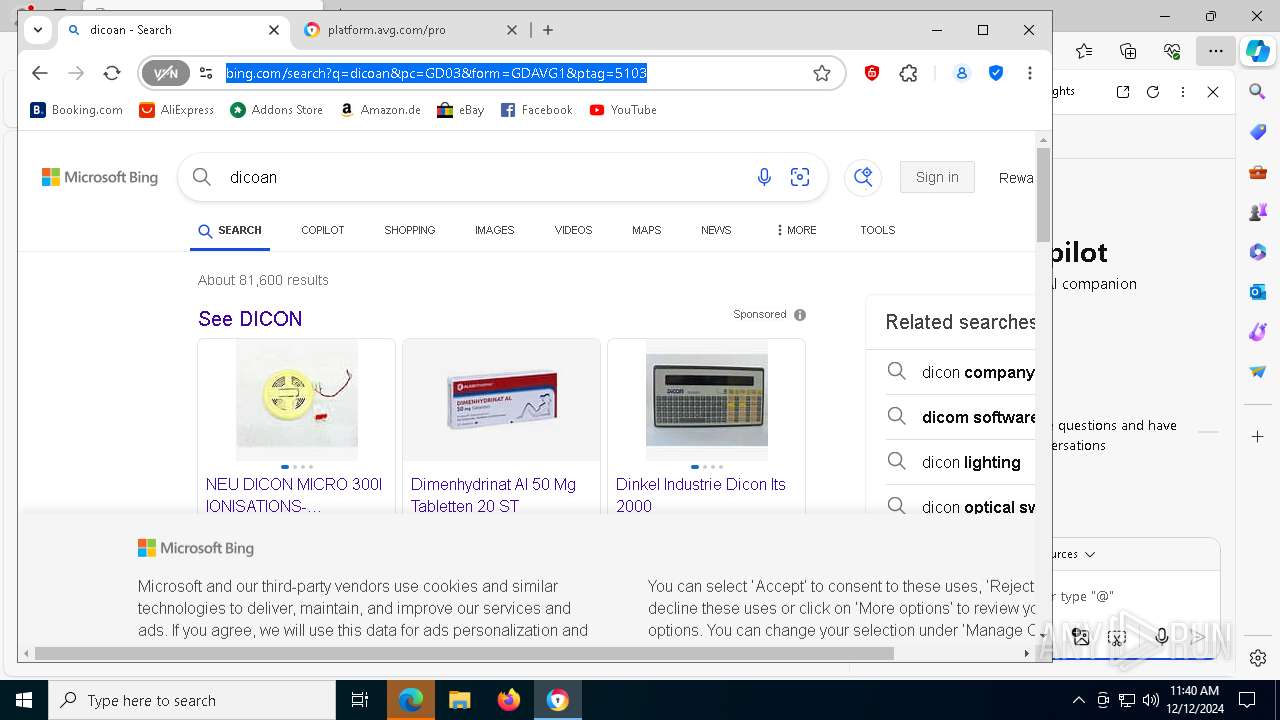Screen dimensions: 1280x720
Task: Add a sidebar app with plus icon
Action: [1258, 437]
